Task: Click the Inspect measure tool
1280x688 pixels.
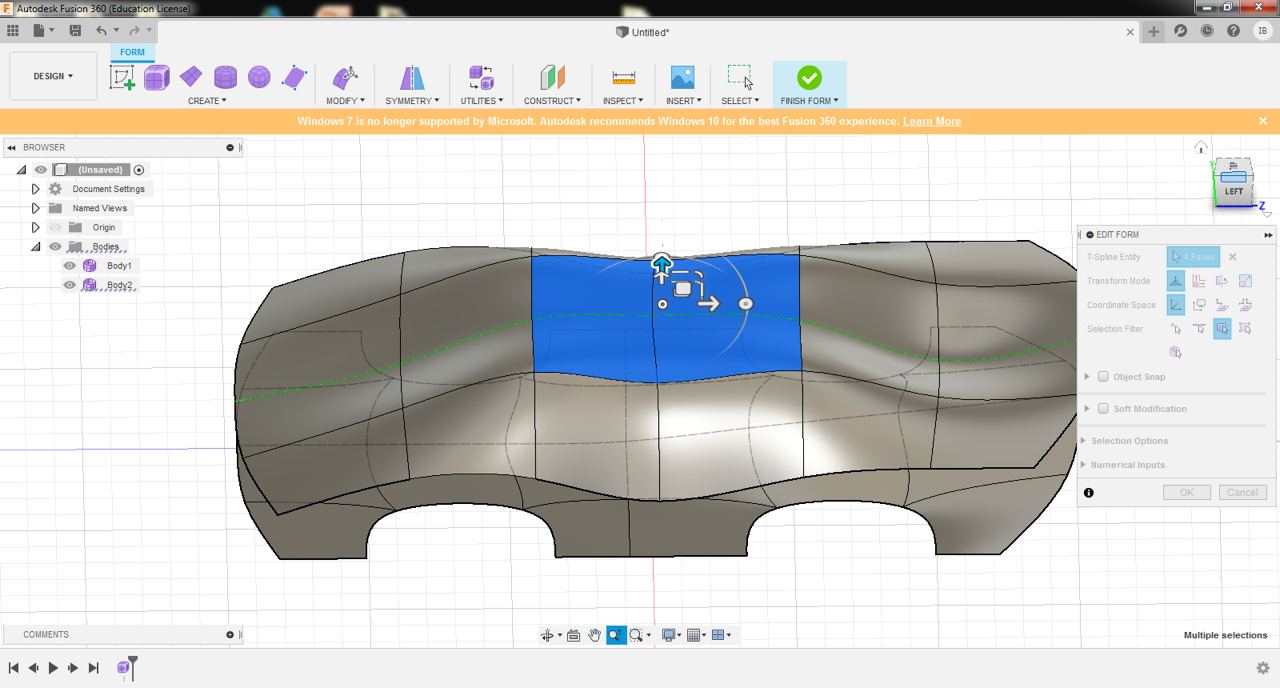Action: coord(623,77)
